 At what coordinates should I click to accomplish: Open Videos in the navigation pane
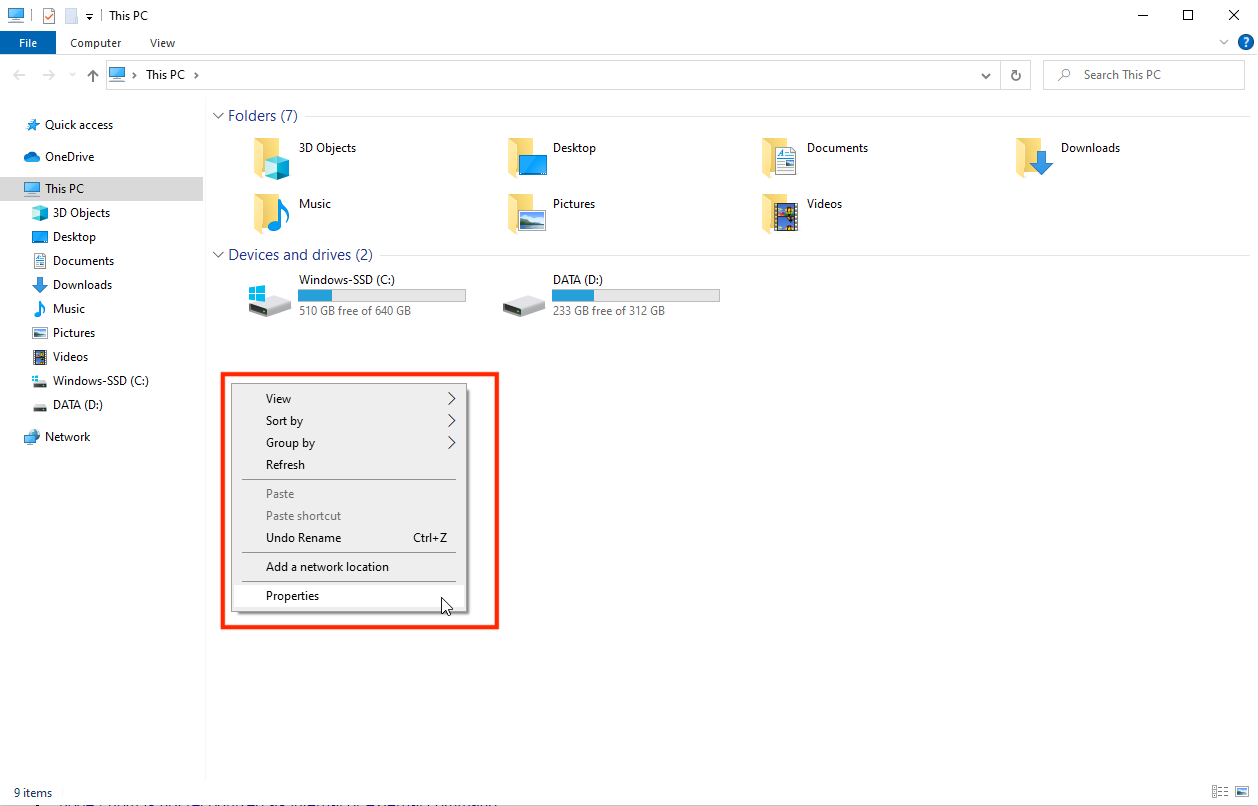tap(60, 357)
